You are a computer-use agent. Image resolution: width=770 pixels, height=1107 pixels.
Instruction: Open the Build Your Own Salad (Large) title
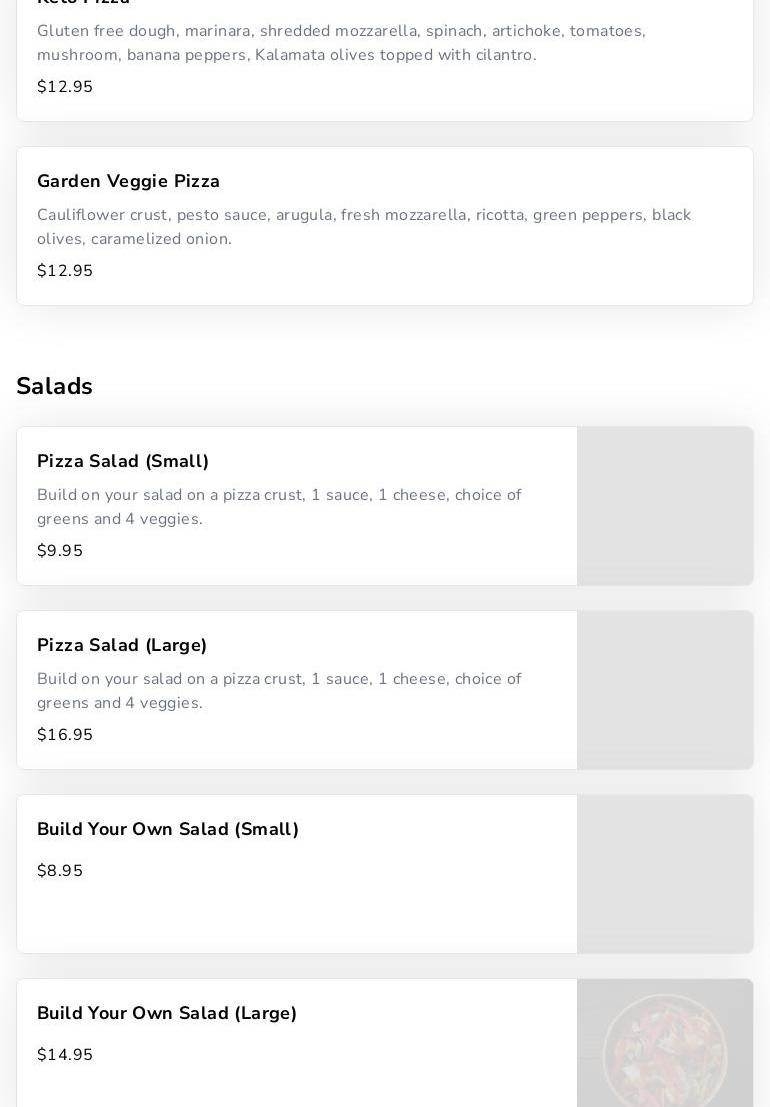tap(167, 1013)
